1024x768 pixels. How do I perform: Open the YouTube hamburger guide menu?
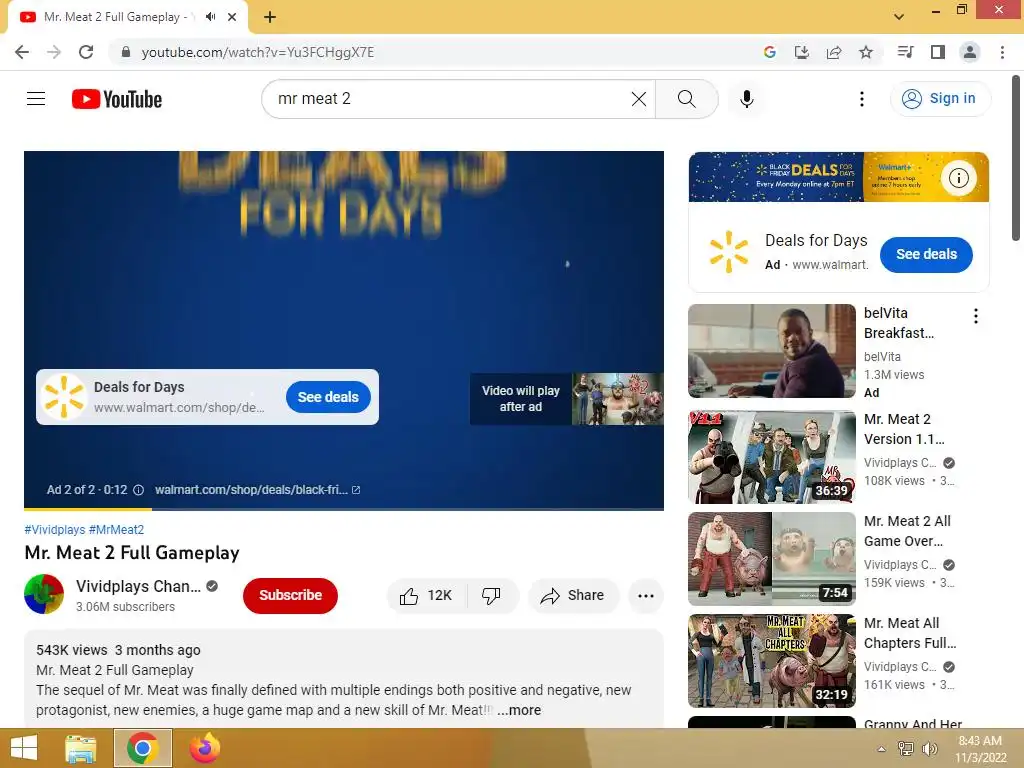[x=36, y=99]
